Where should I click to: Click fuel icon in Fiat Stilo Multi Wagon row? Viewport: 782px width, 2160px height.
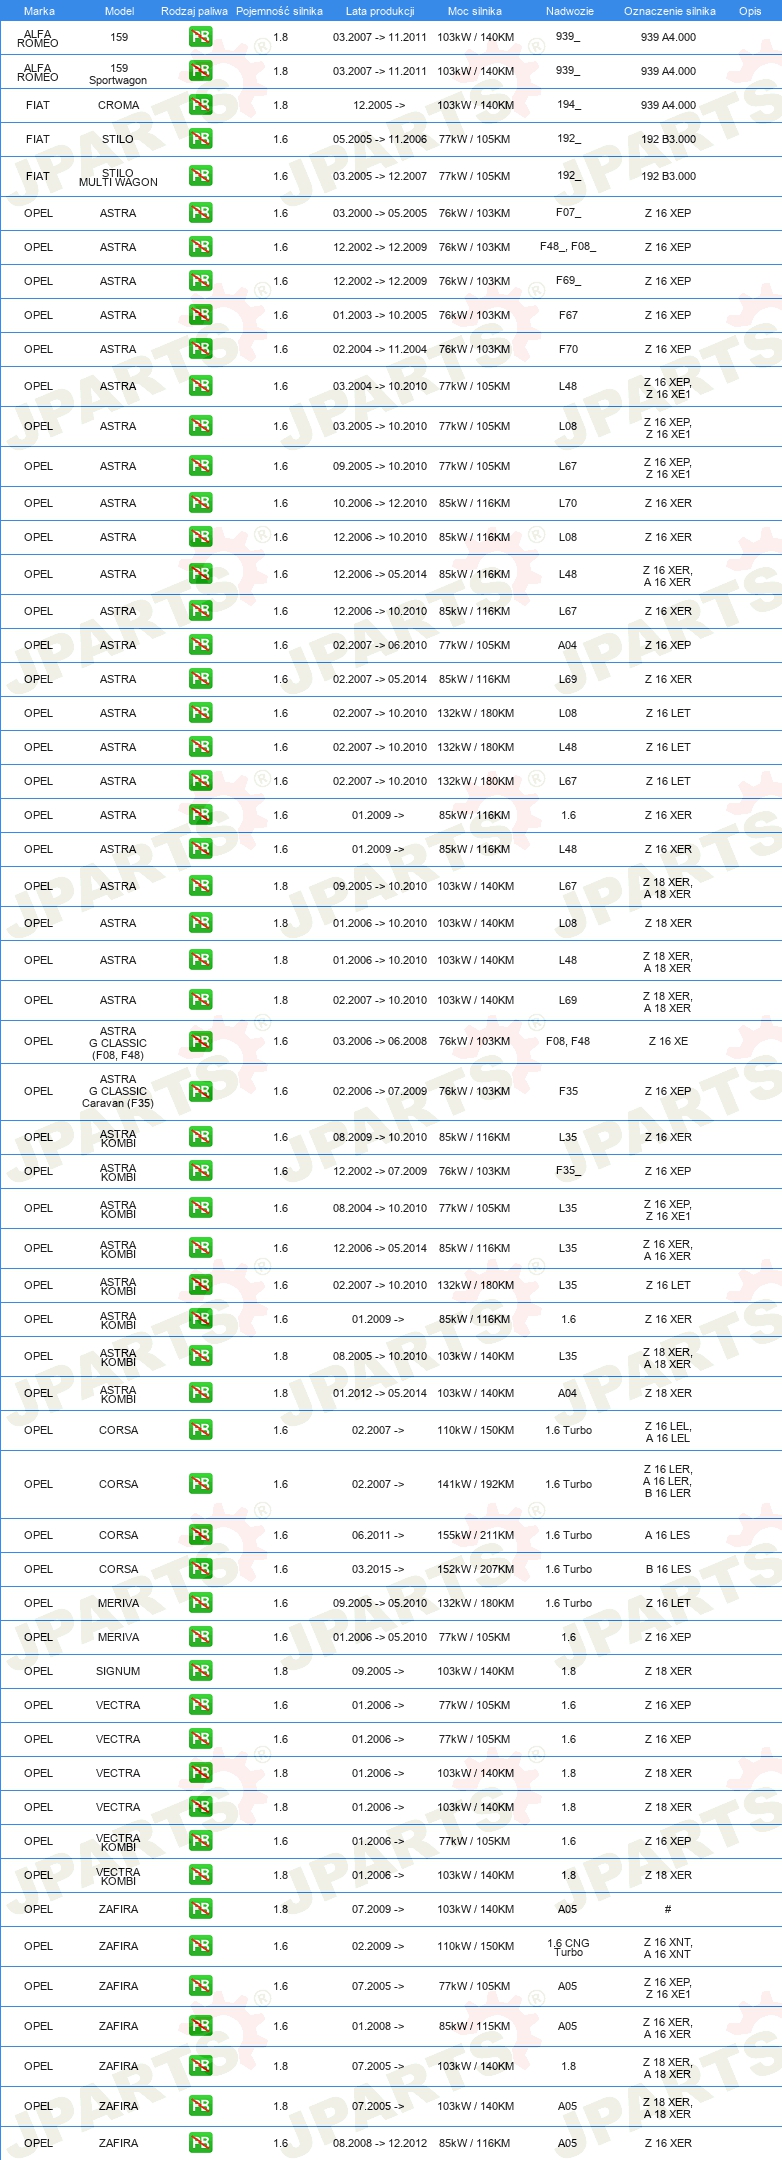(x=200, y=176)
